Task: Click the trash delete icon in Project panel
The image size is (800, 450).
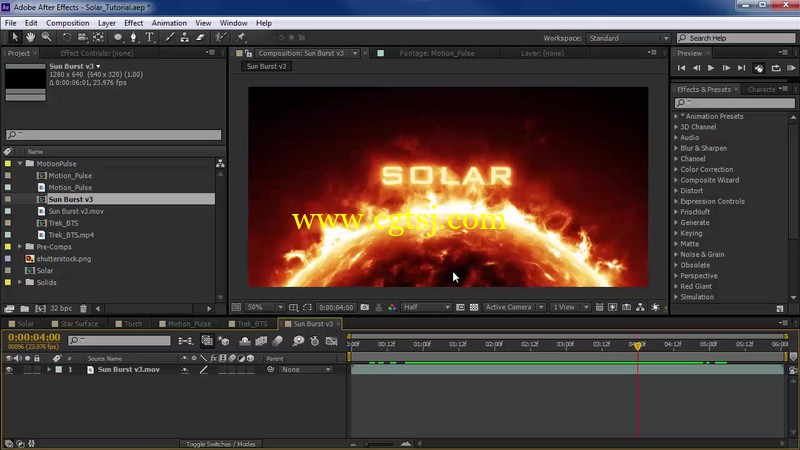Action: pos(83,308)
